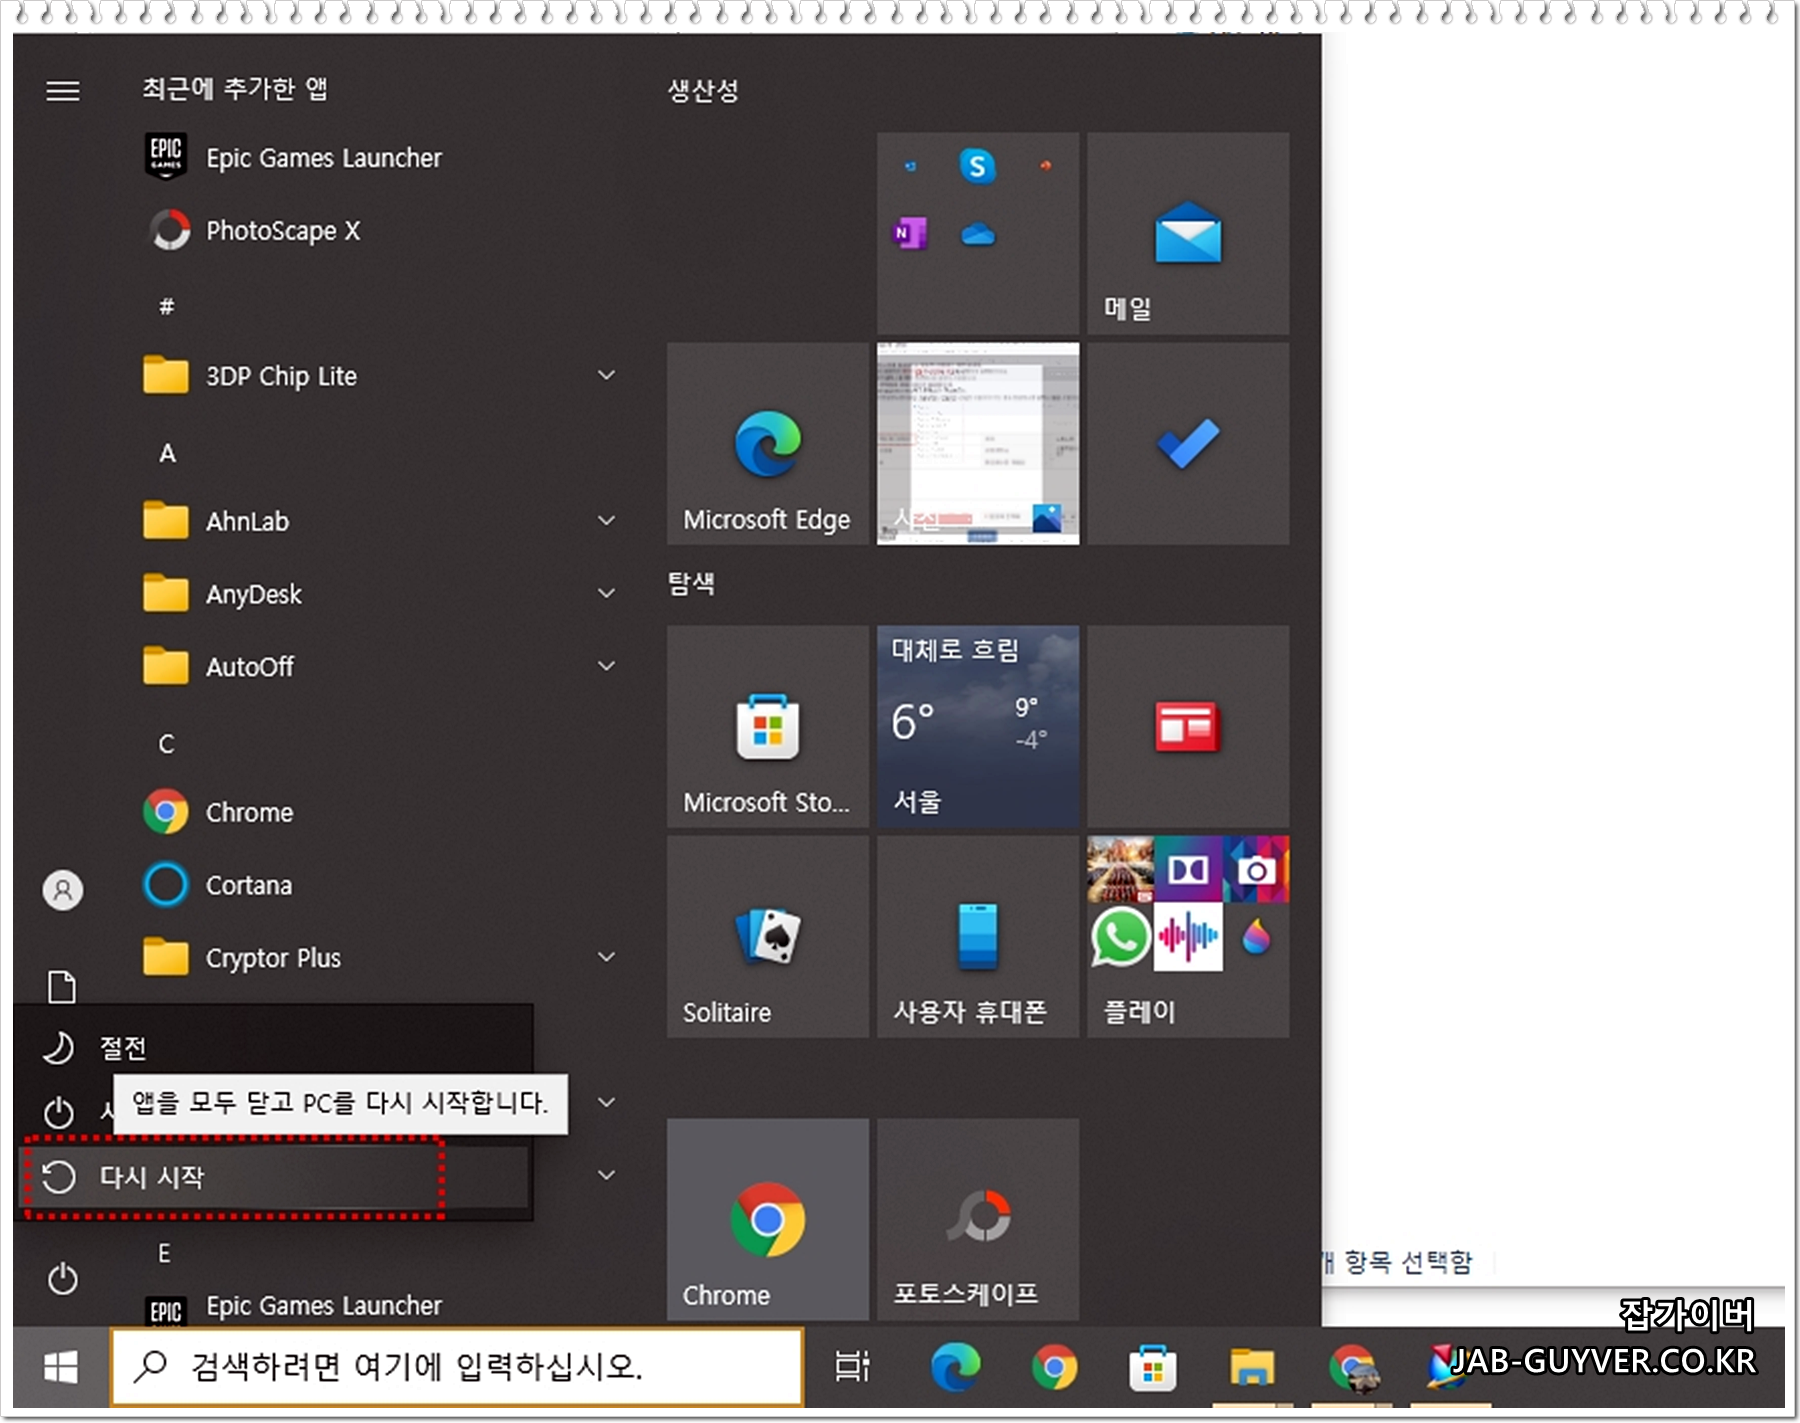Expand the AutoOff folder chevron
The width and height of the screenshot is (1800, 1423).
606,666
